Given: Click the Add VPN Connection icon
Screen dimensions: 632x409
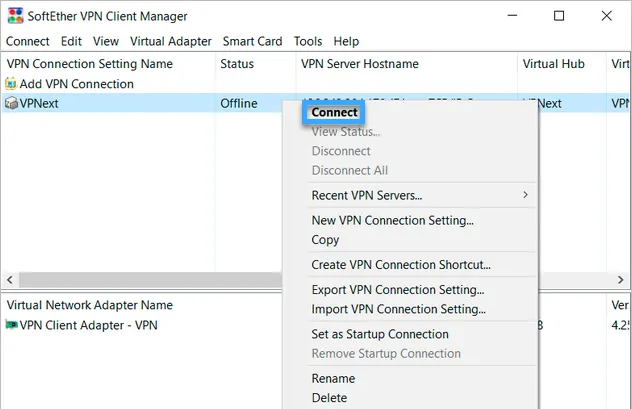Looking at the screenshot, I should click(11, 84).
